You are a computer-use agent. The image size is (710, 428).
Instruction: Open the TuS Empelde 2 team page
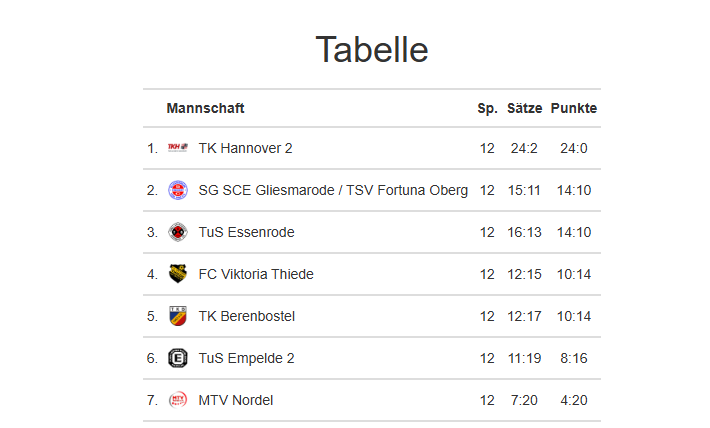pos(246,358)
